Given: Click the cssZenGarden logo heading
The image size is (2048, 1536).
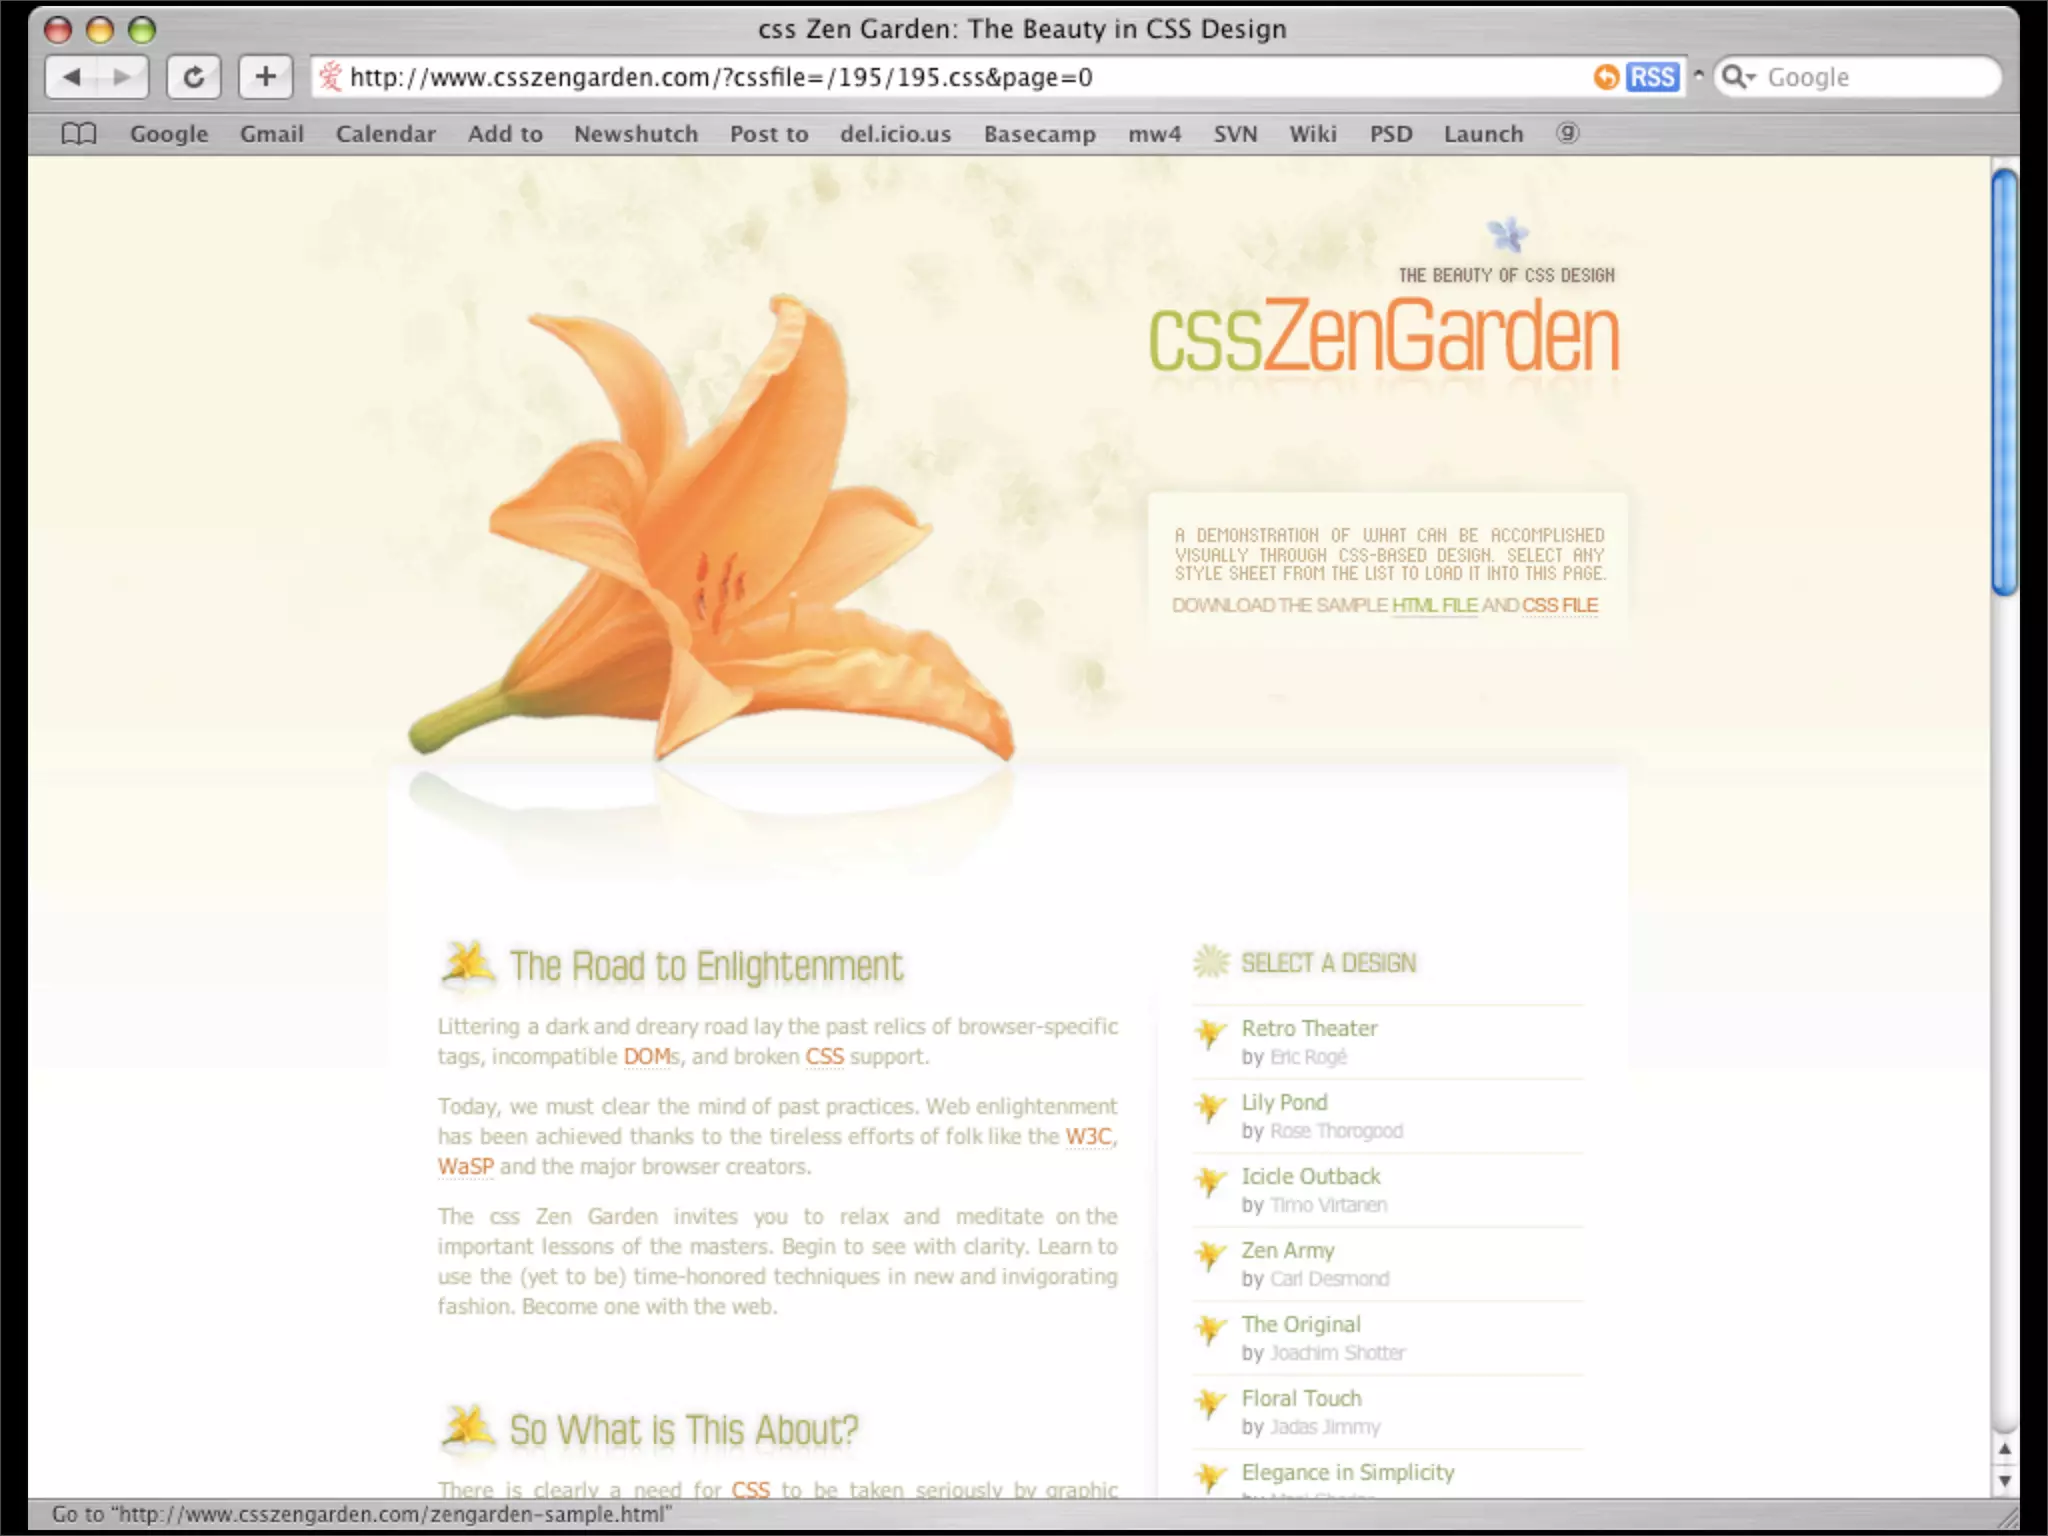Looking at the screenshot, I should tap(1383, 335).
